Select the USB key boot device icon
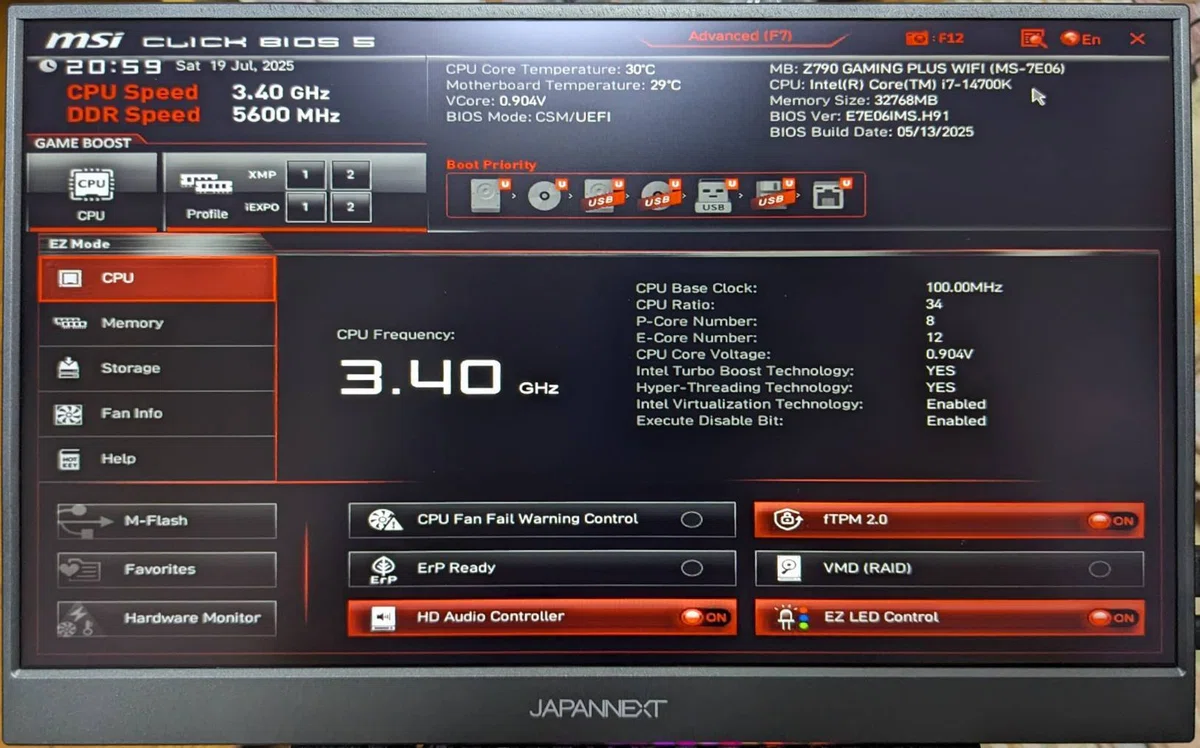The width and height of the screenshot is (1200, 748). [713, 195]
